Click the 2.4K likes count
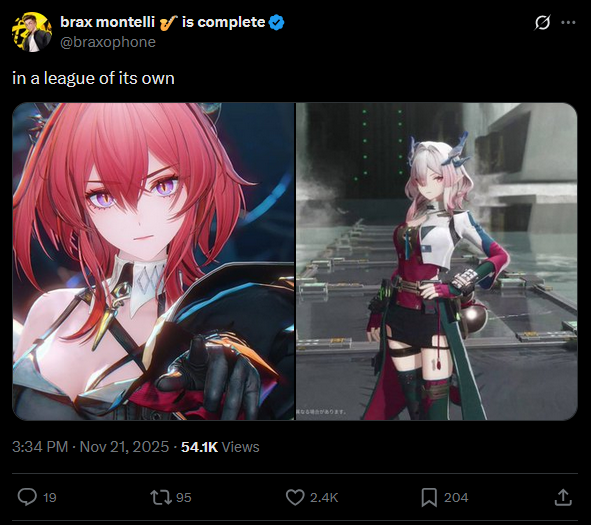This screenshot has width=591, height=525. [x=324, y=498]
